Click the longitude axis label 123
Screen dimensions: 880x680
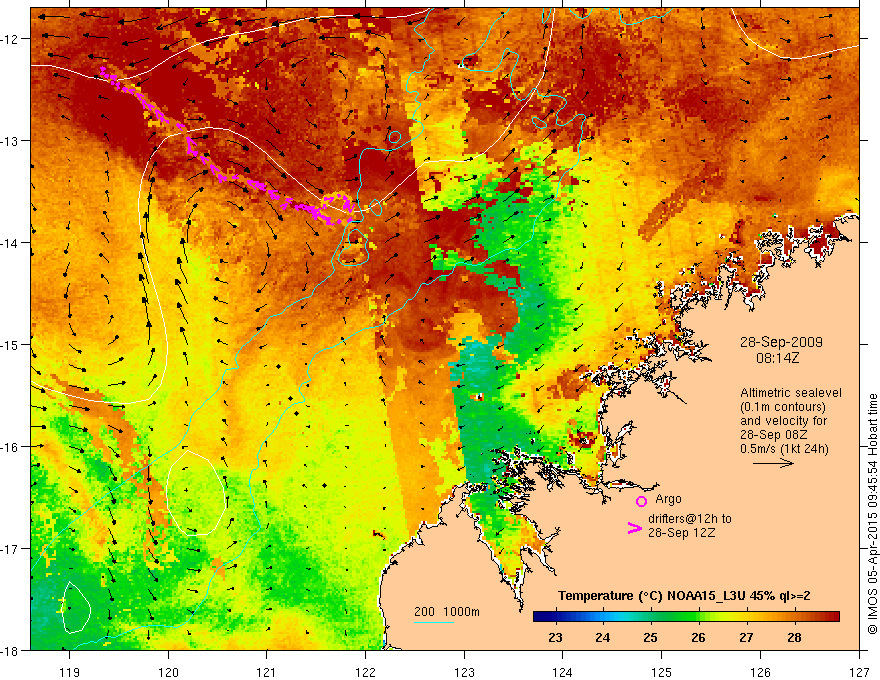click(464, 672)
